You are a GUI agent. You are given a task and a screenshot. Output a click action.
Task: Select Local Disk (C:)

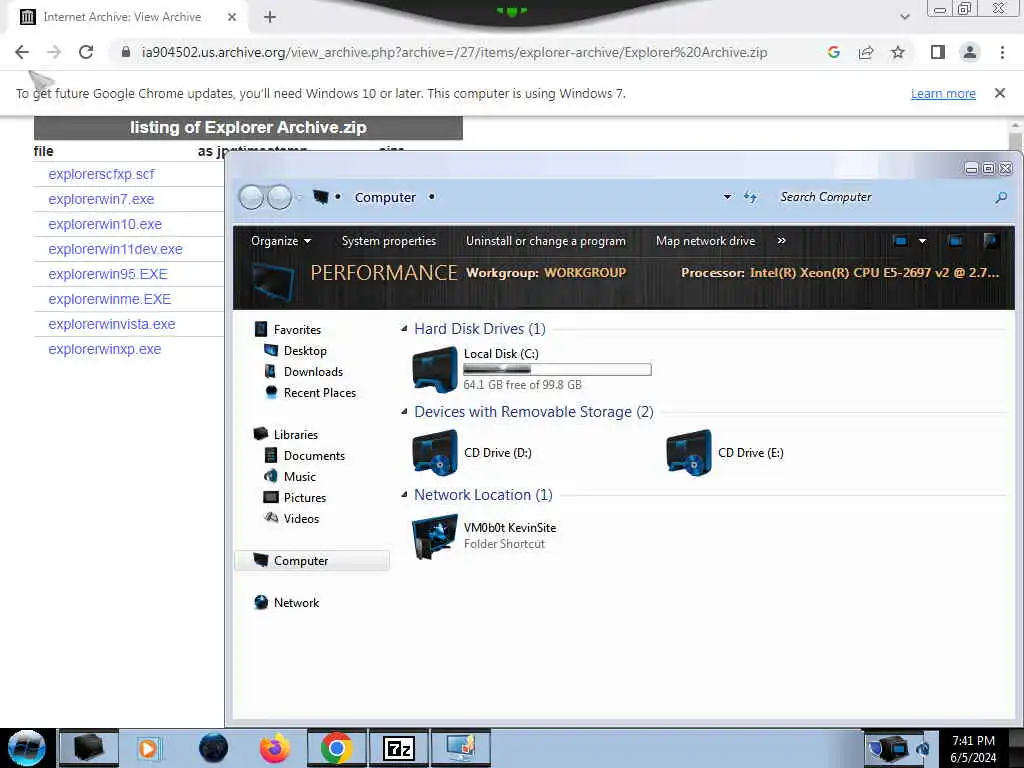[x=532, y=370]
